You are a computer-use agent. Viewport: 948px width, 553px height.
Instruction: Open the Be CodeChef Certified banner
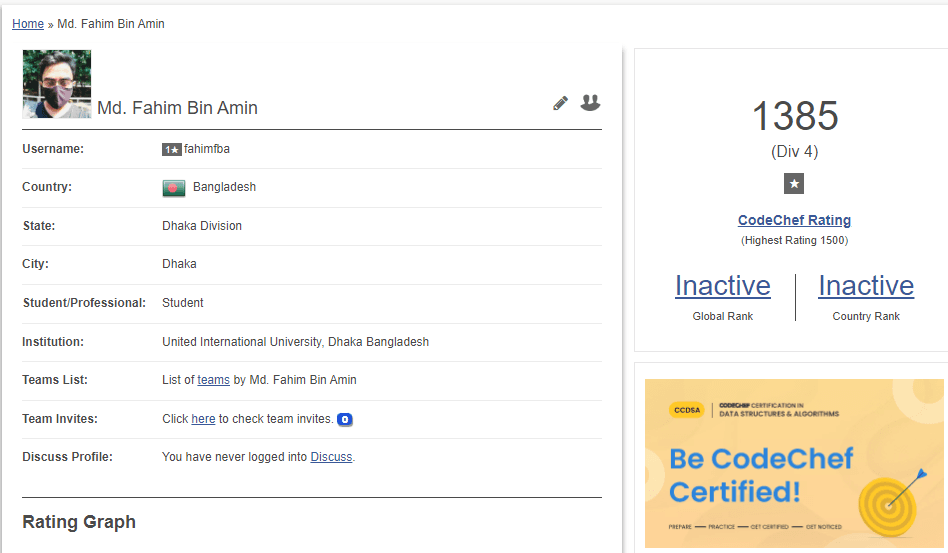pos(794,464)
